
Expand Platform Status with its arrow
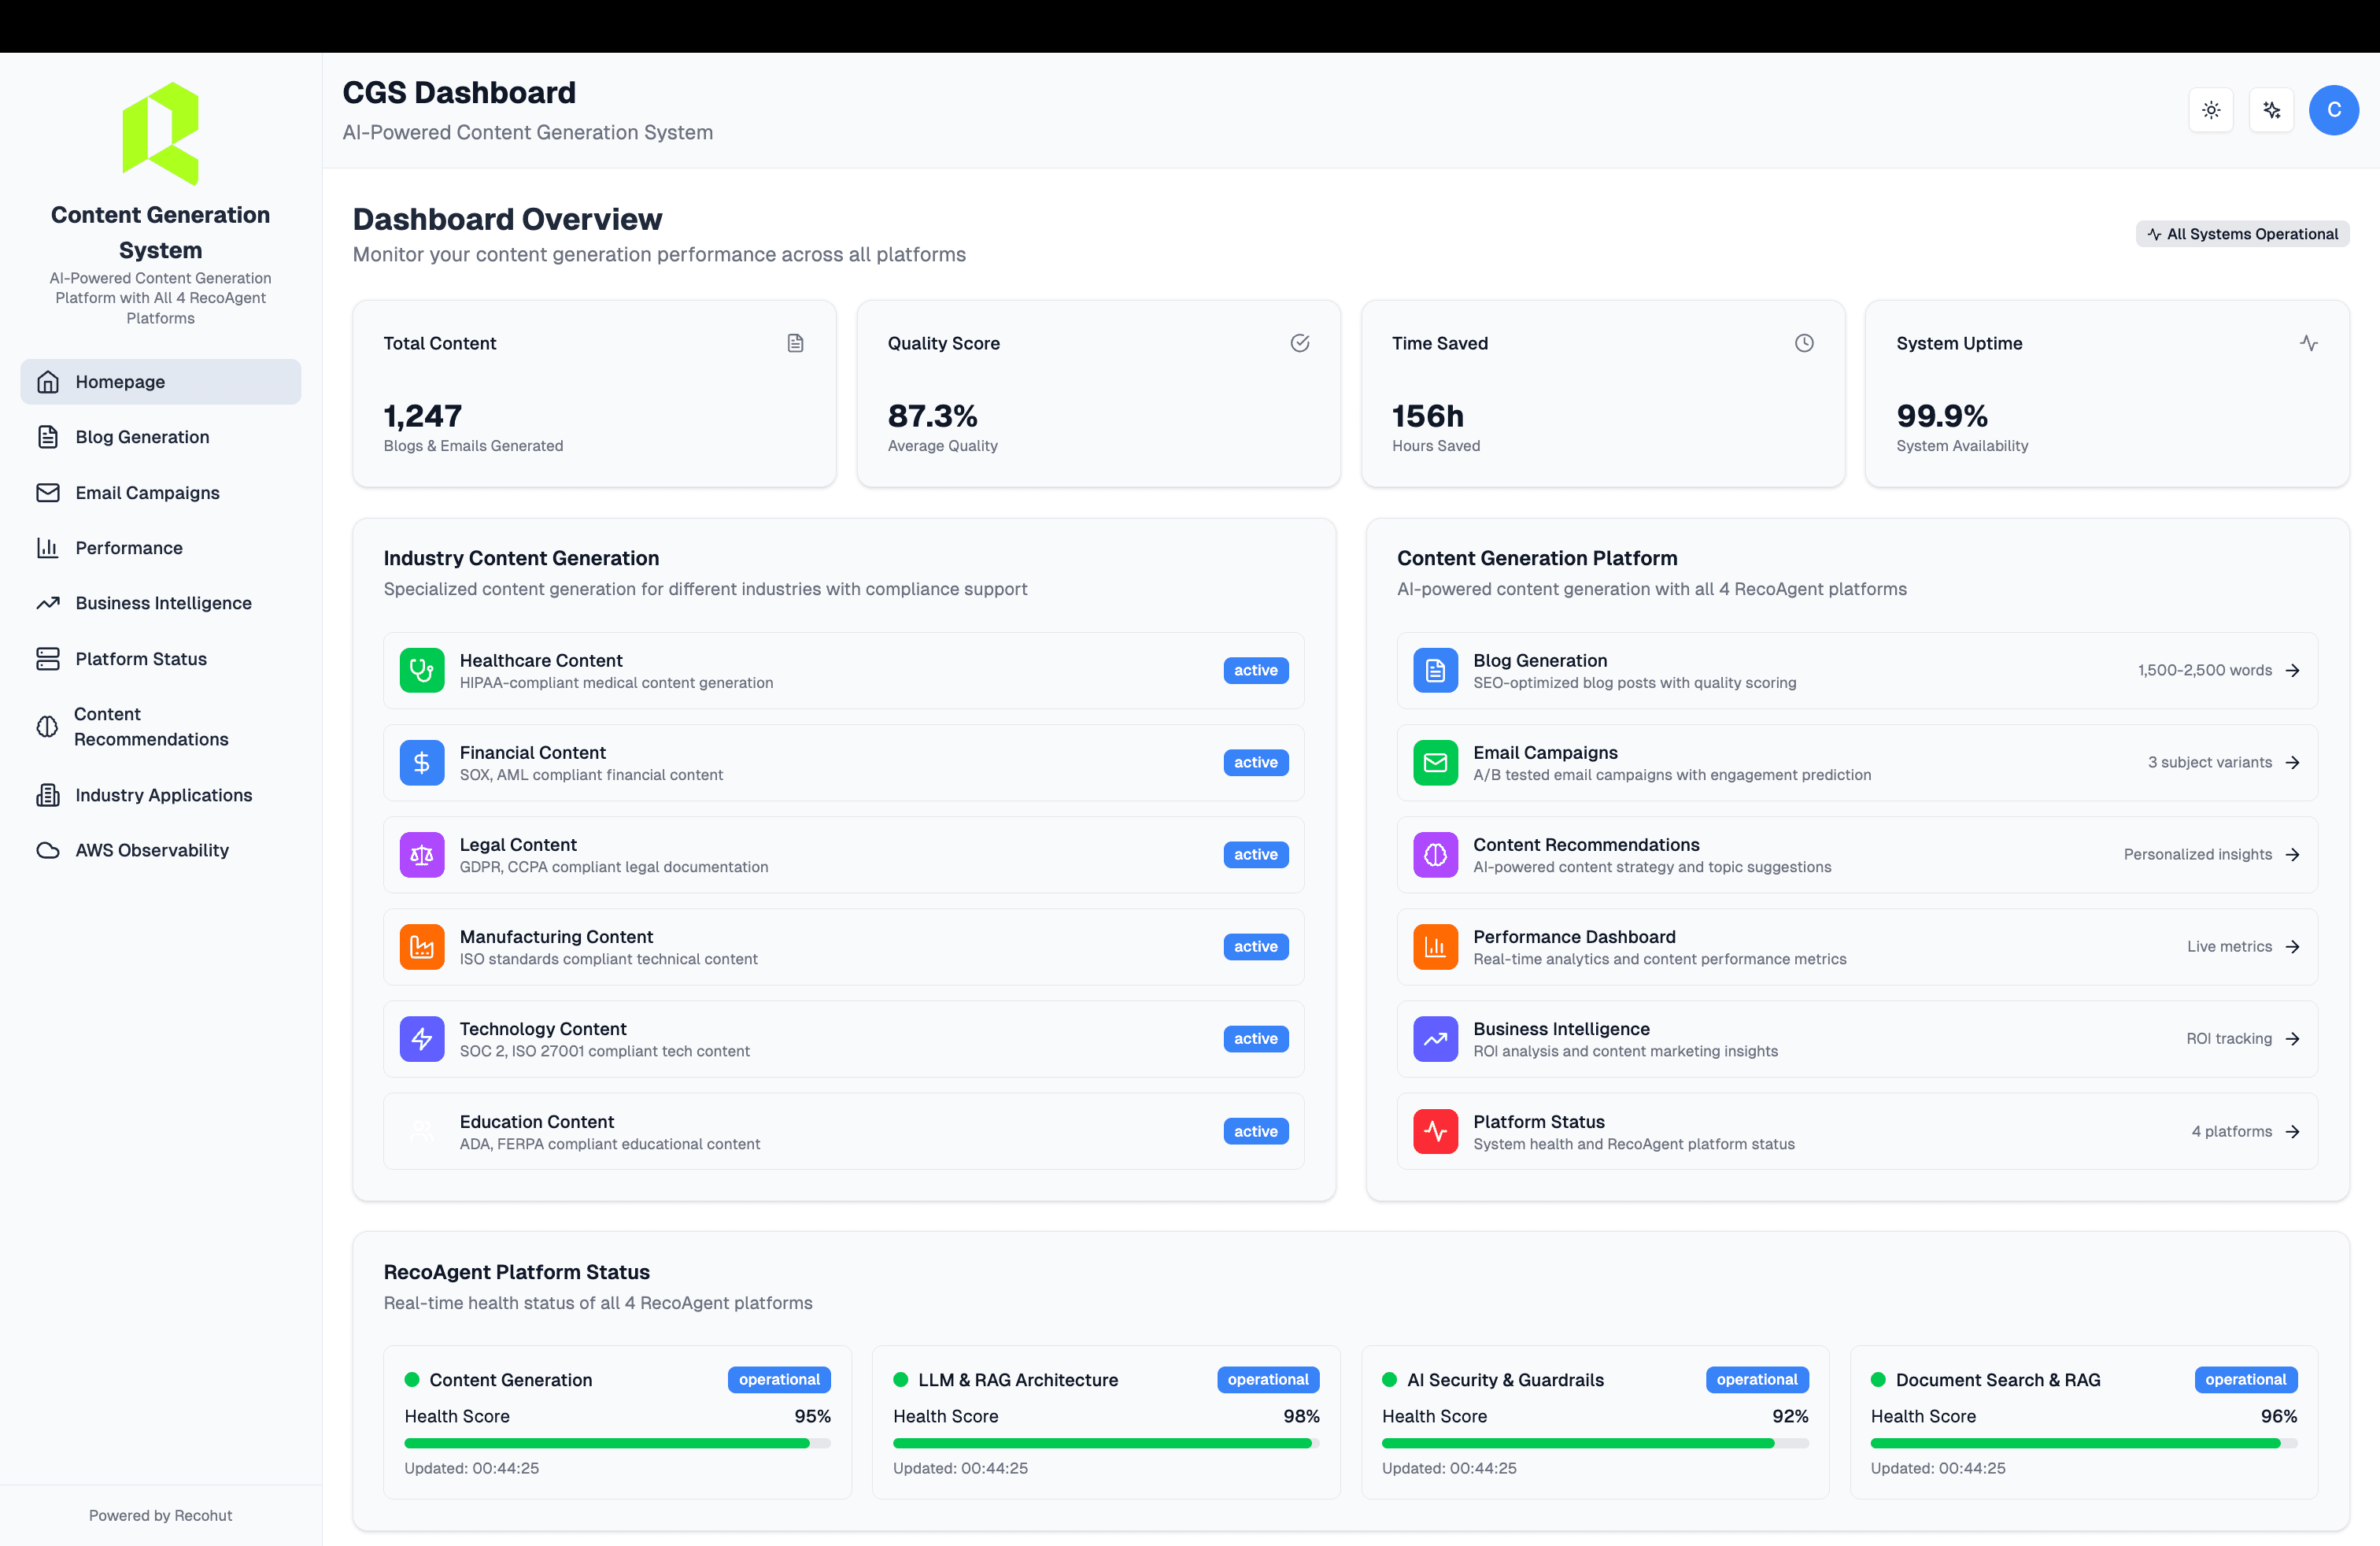click(x=2292, y=1131)
